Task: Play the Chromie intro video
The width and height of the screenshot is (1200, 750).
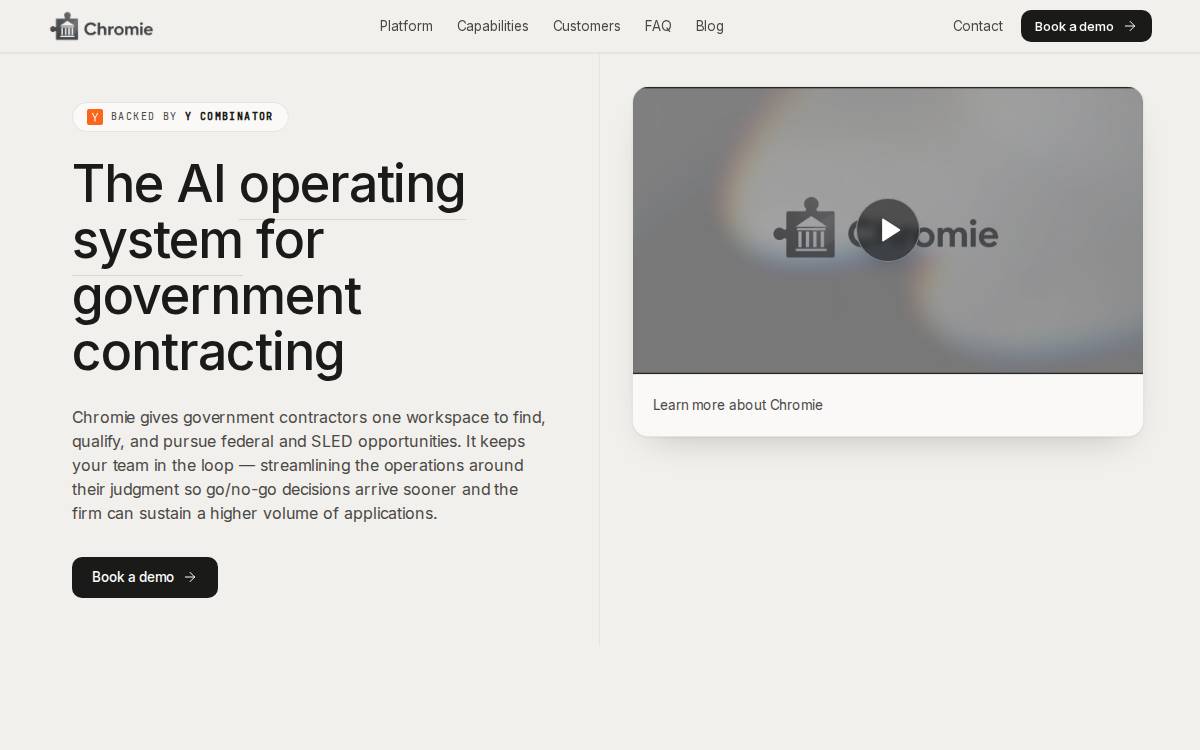Action: point(888,230)
